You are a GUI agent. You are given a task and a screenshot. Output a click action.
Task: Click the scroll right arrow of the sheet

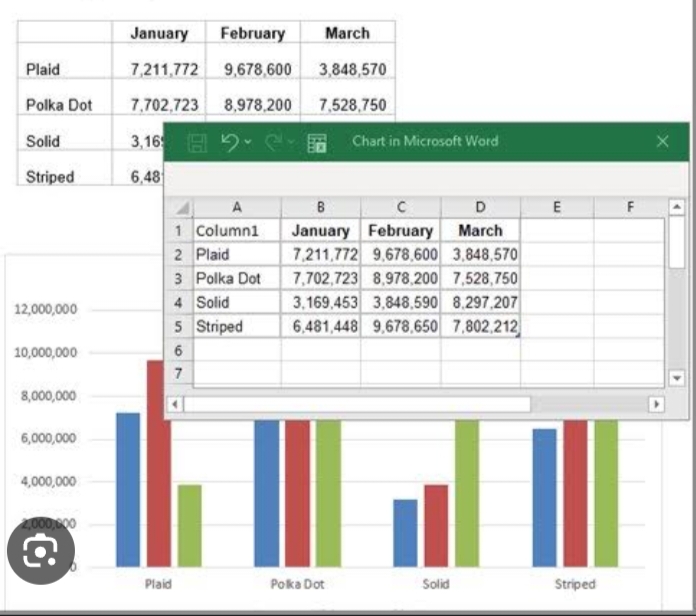point(656,404)
